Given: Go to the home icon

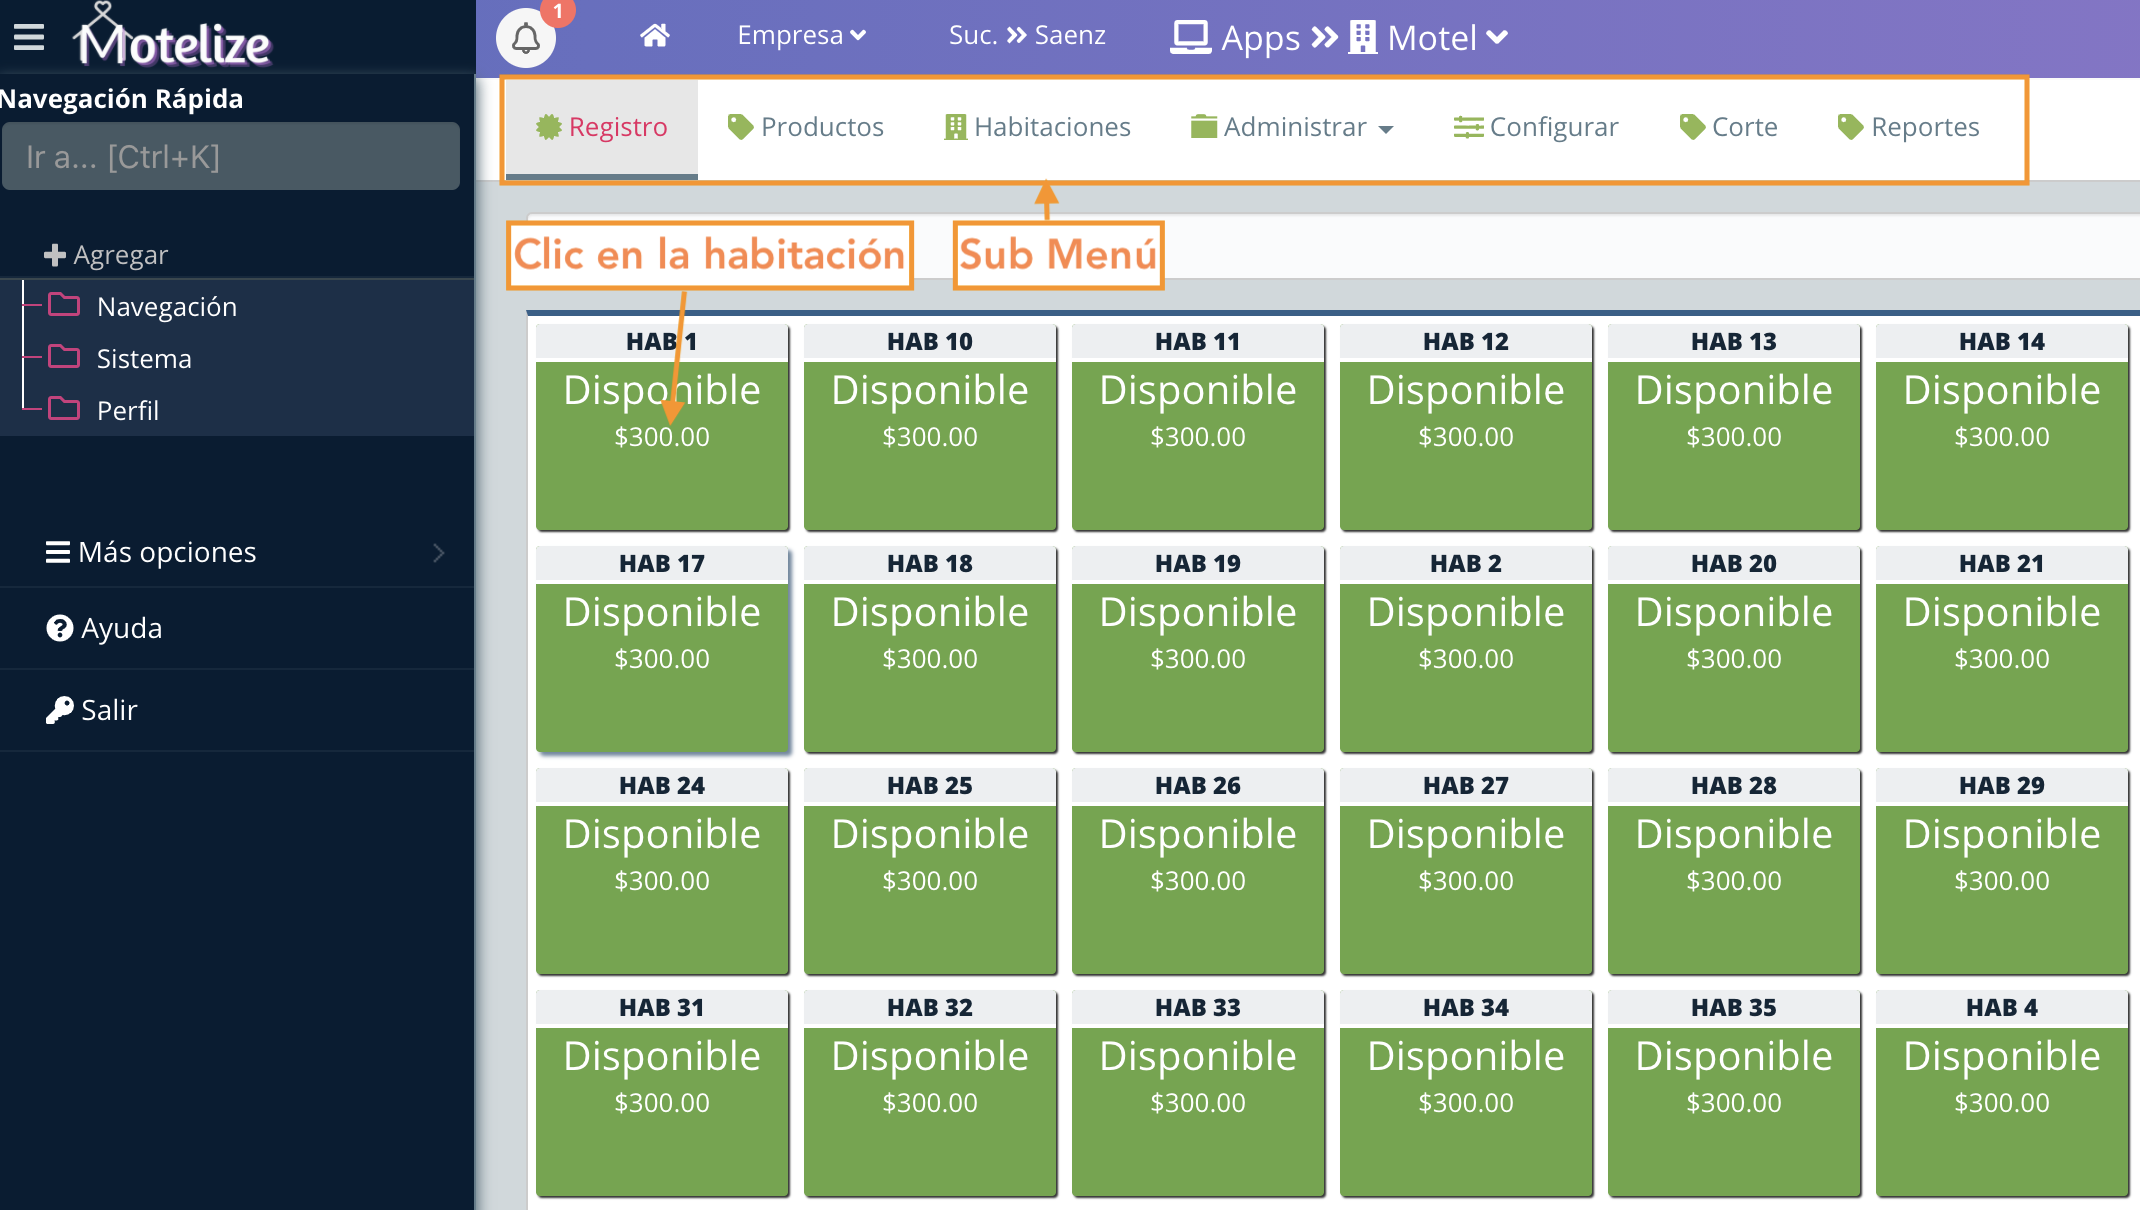Looking at the screenshot, I should tap(654, 36).
